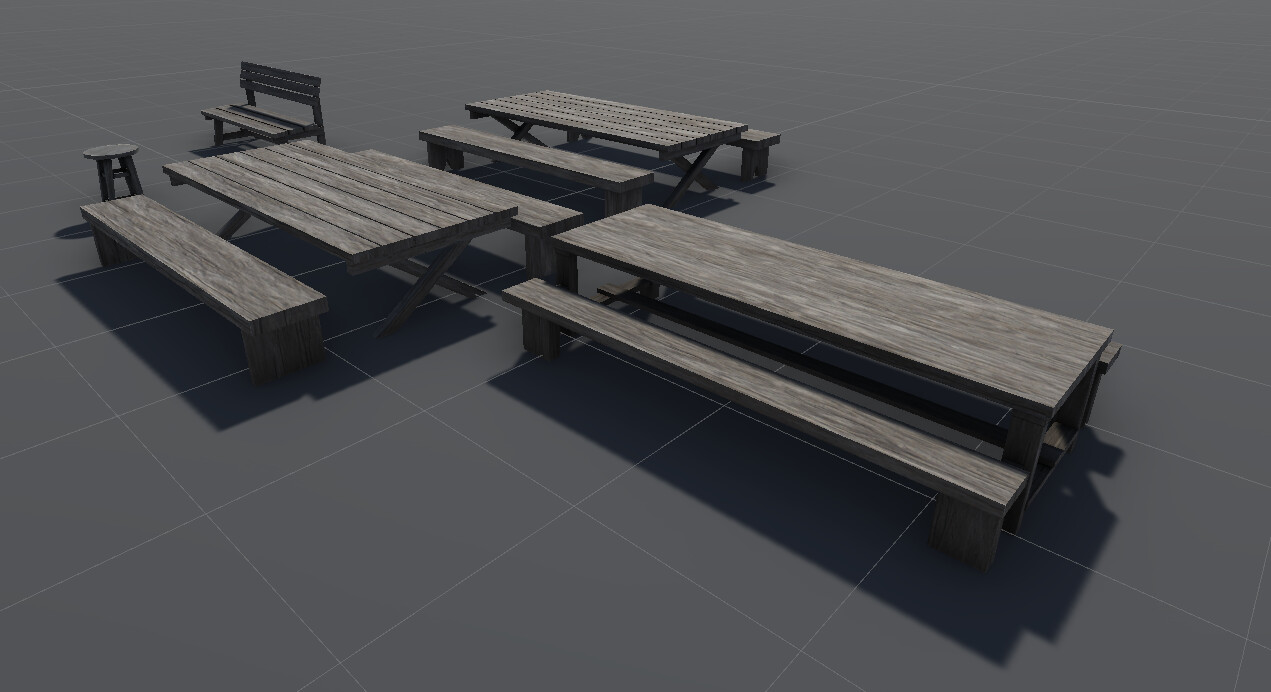Select the backrest slats of the bench
This screenshot has width=1271, height=692.
coord(280,80)
